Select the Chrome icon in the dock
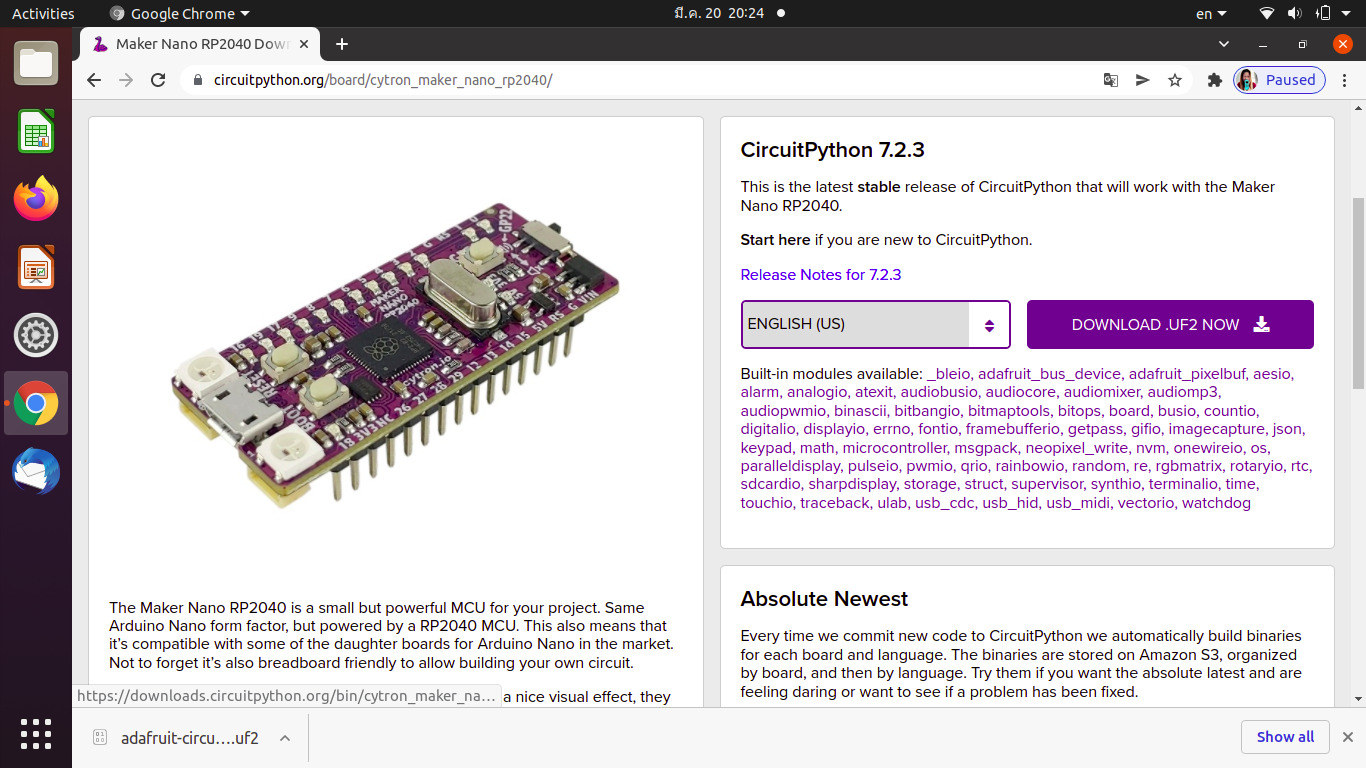The height and width of the screenshot is (768, 1366). coord(36,403)
